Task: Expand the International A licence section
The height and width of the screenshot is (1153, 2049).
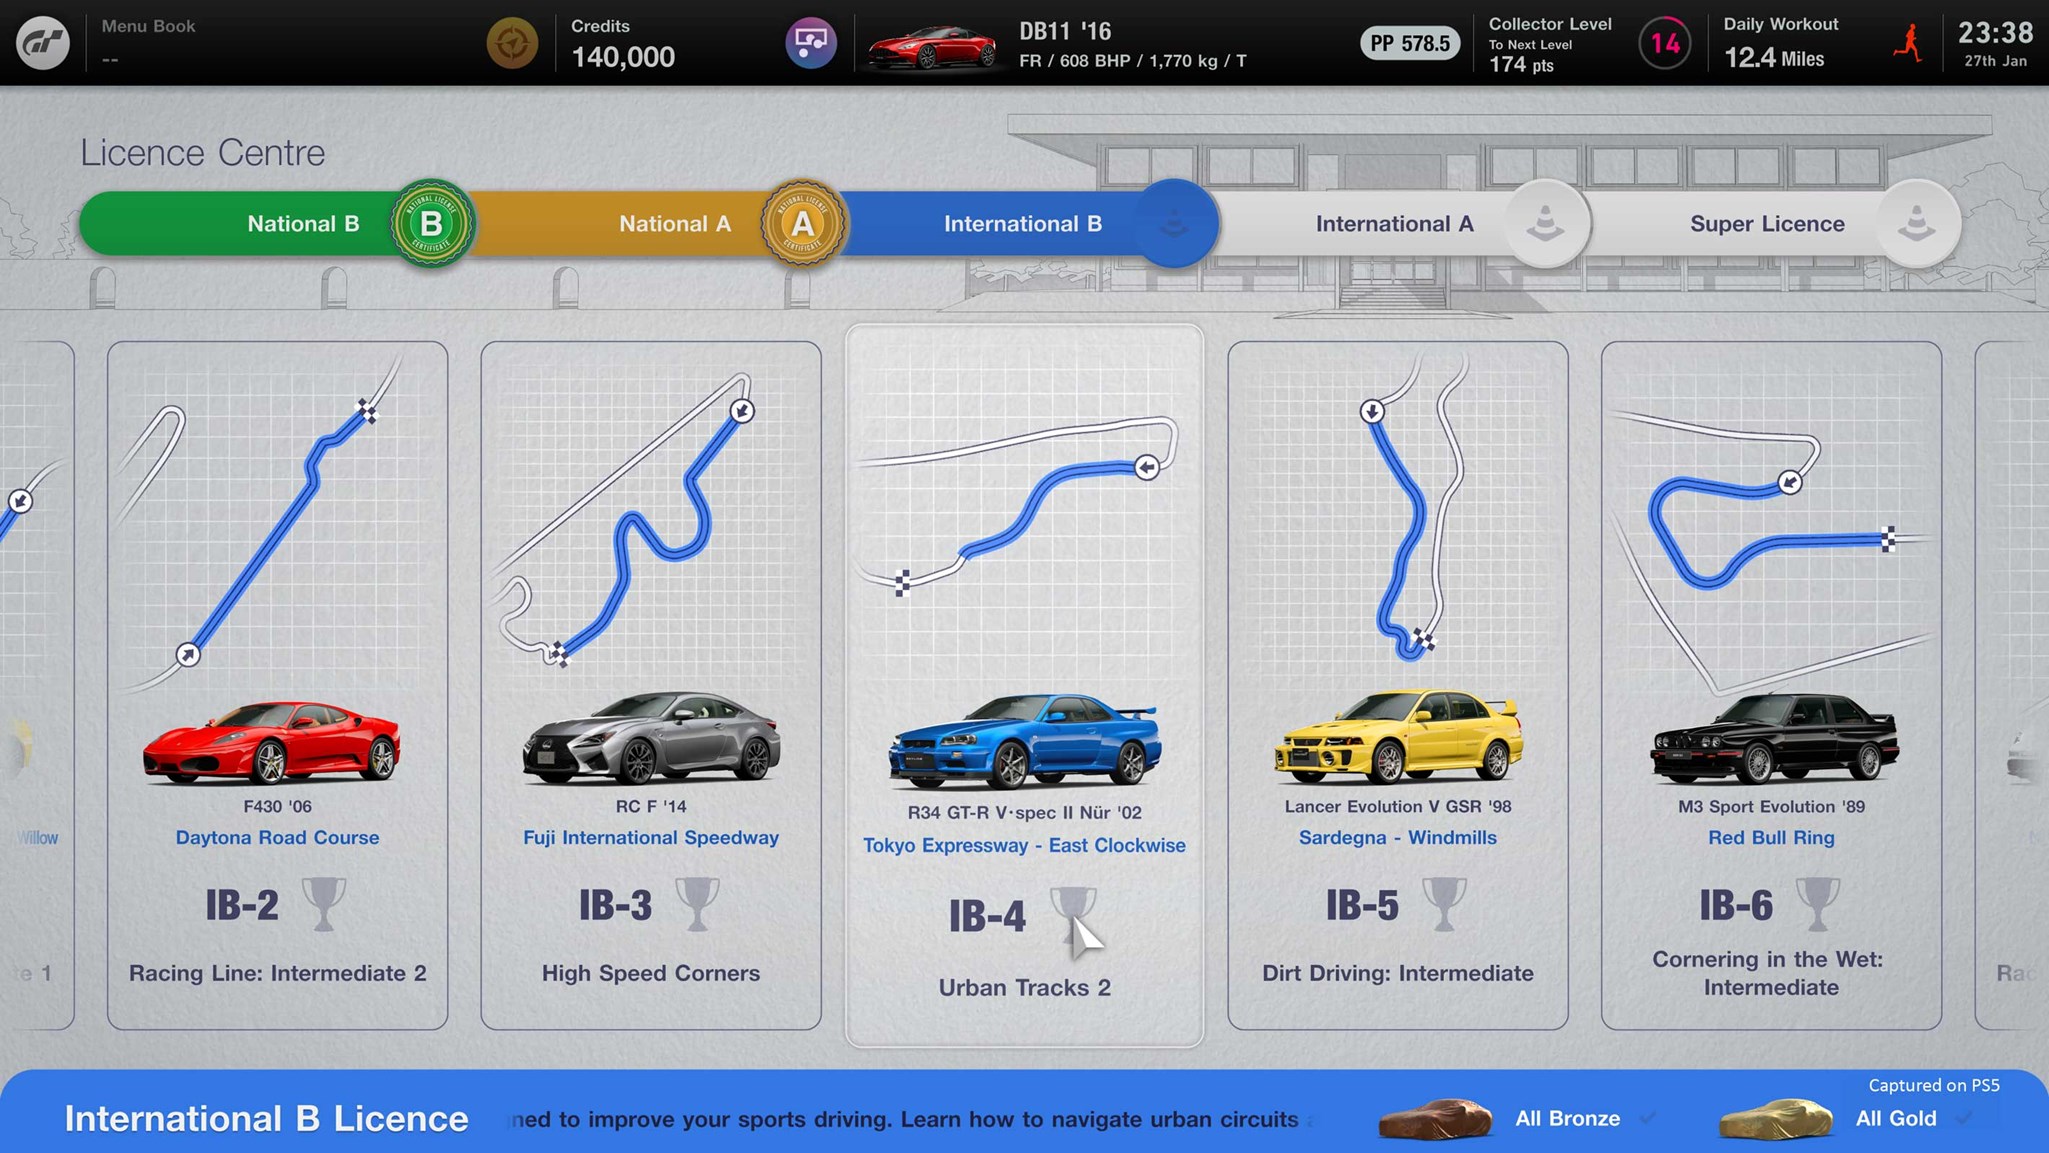Action: [x=1395, y=222]
